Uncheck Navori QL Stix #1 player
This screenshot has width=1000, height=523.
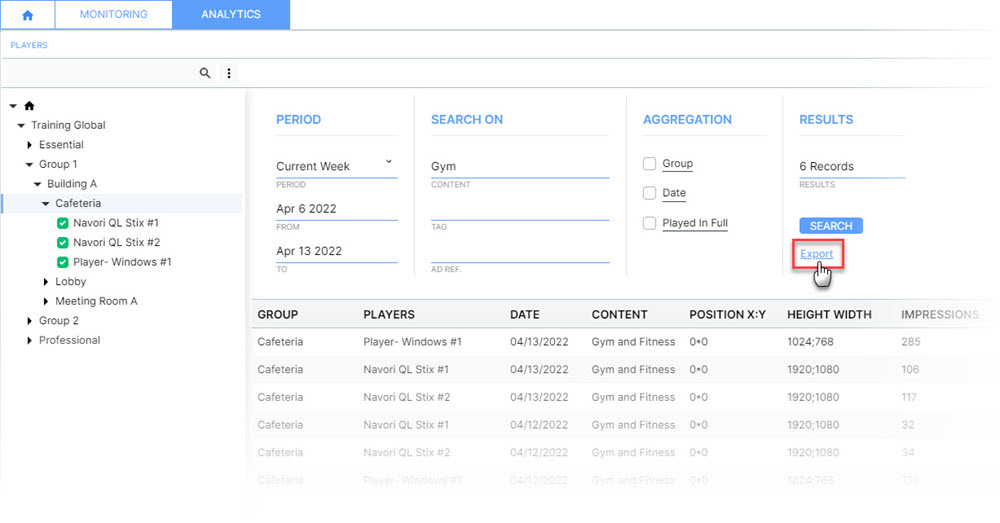[63, 223]
